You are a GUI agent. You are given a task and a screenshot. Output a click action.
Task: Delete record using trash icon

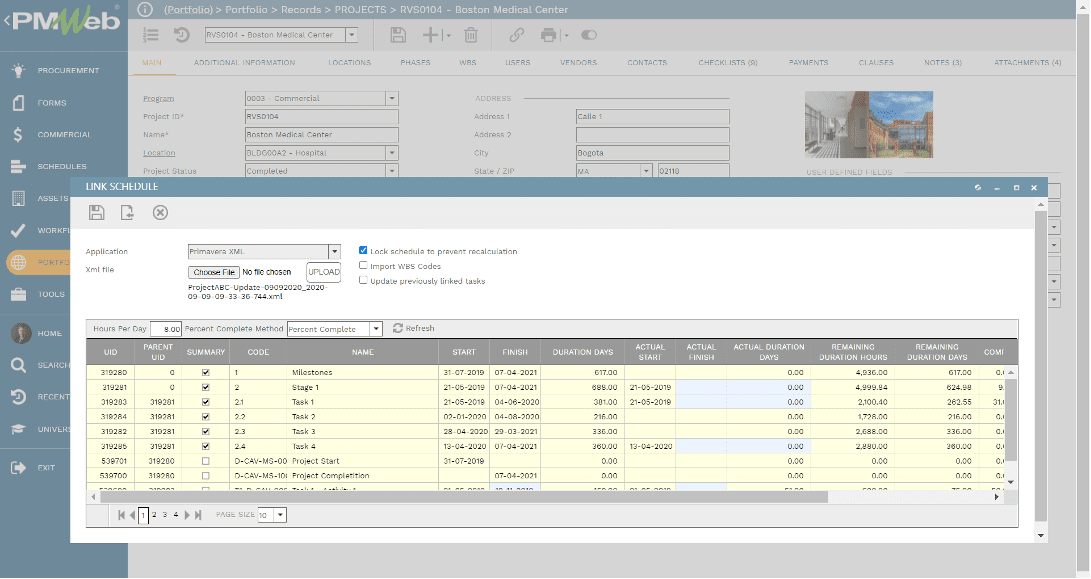coord(471,35)
